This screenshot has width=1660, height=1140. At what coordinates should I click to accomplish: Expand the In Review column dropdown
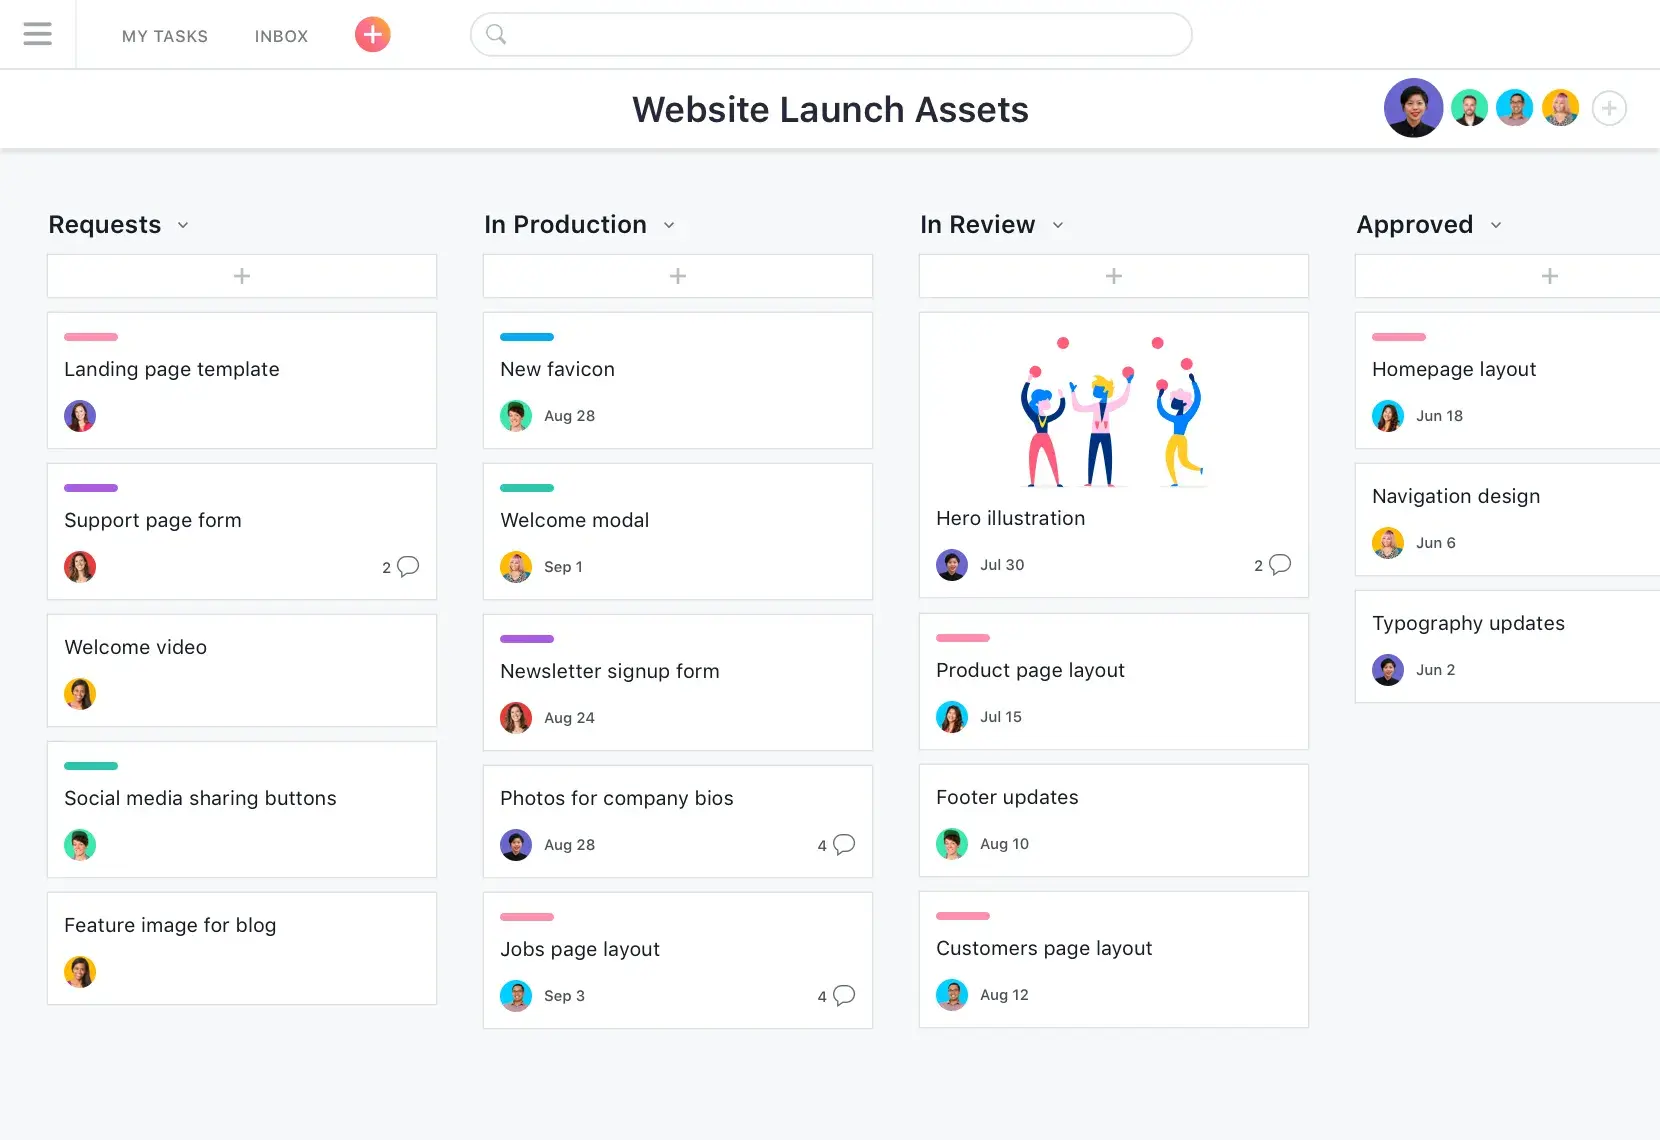(1058, 225)
